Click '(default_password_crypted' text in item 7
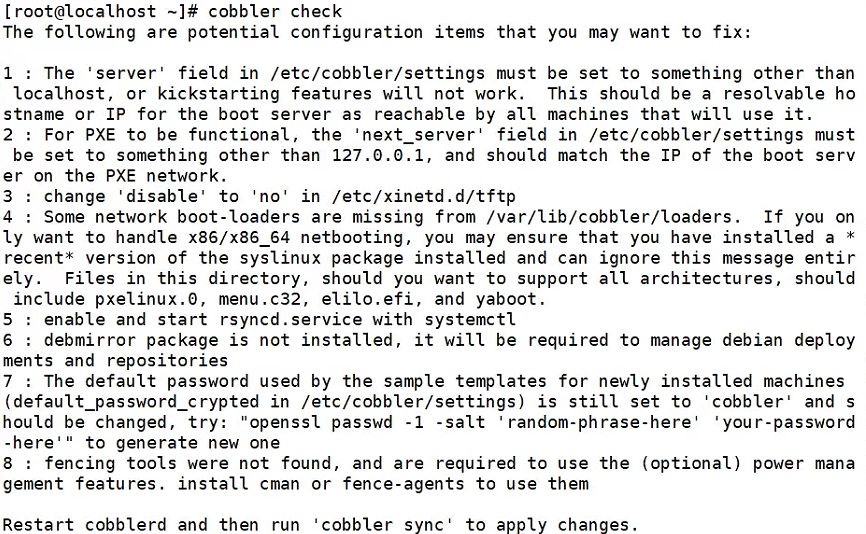 [x=131, y=402]
